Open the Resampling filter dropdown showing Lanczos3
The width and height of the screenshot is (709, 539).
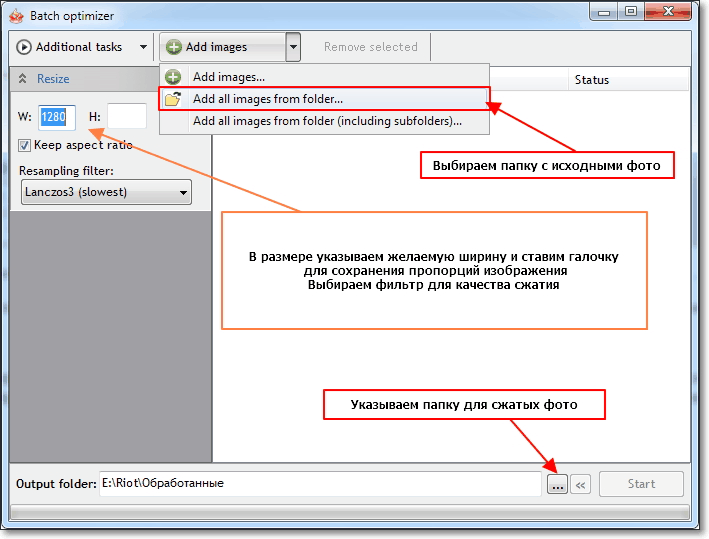click(106, 192)
